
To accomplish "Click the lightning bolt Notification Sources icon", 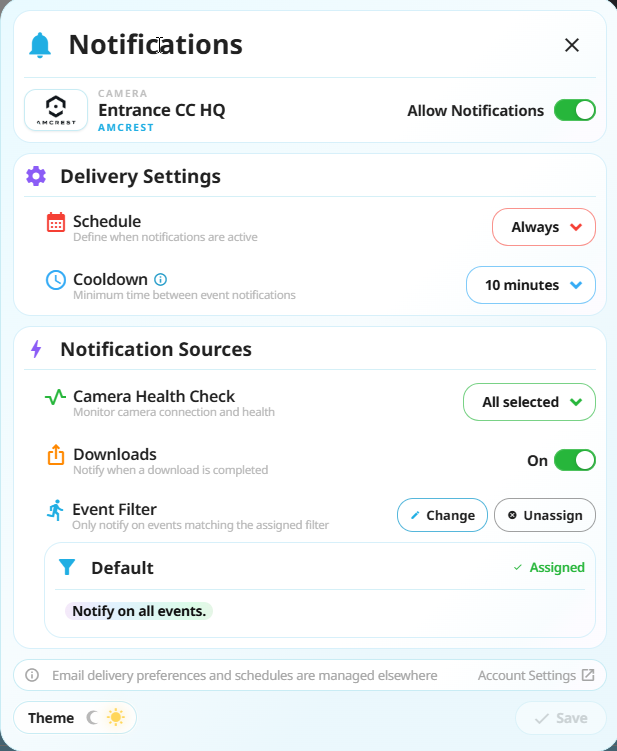I will click(36, 349).
